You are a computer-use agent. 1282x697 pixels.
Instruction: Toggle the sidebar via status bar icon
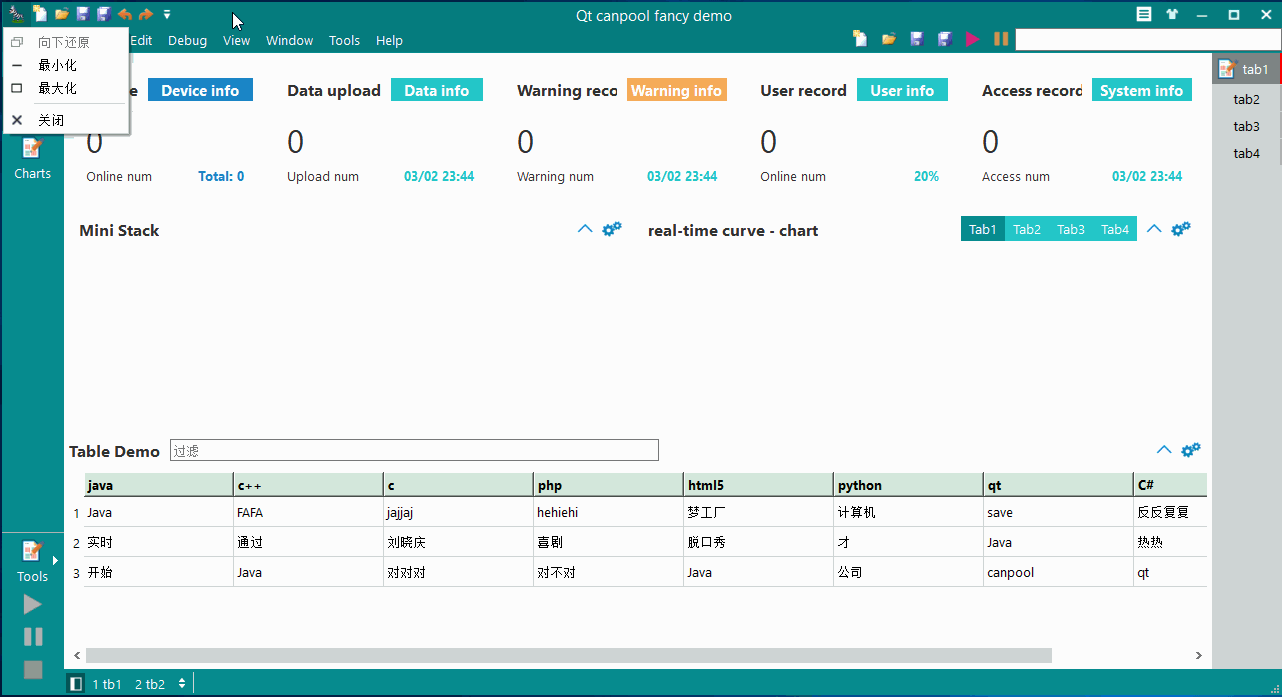[76, 684]
